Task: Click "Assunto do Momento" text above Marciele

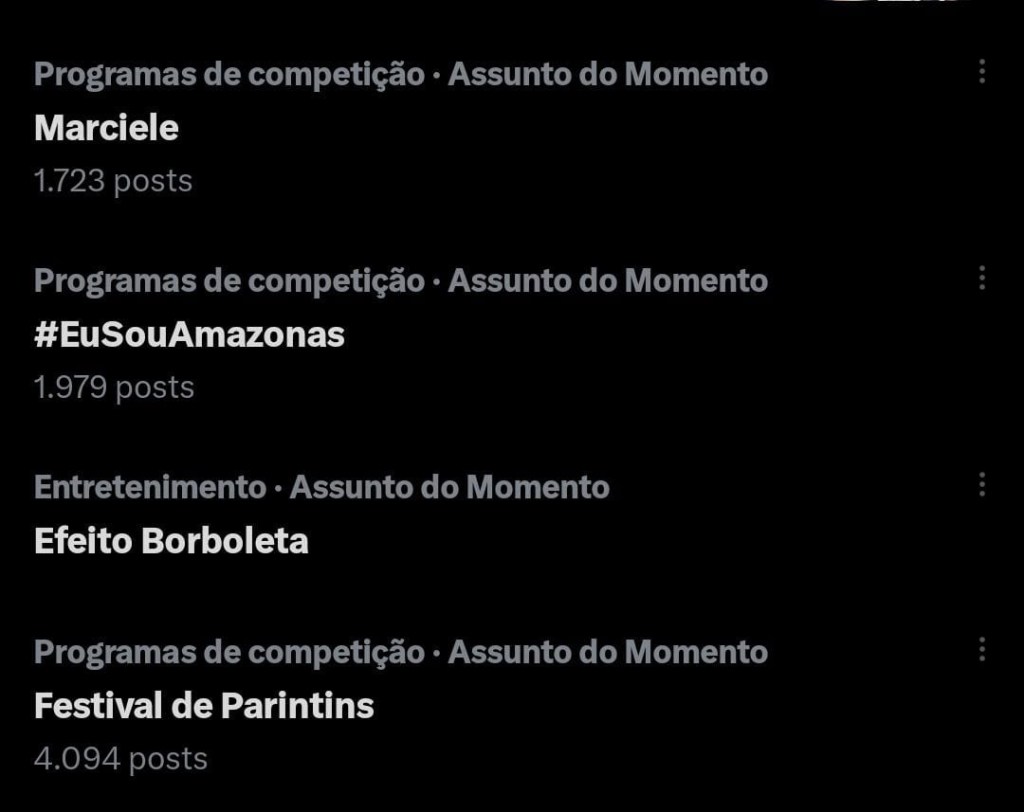Action: (x=608, y=74)
